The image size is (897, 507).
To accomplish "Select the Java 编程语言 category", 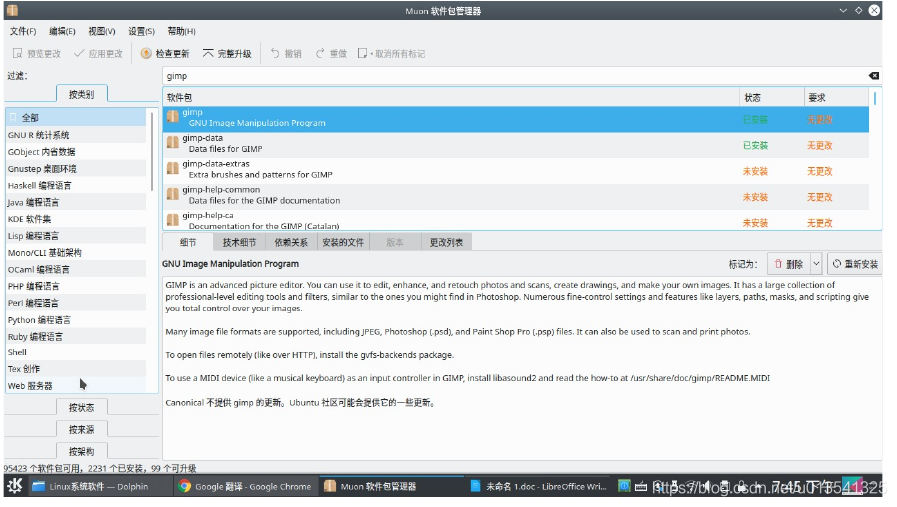I will (x=76, y=202).
